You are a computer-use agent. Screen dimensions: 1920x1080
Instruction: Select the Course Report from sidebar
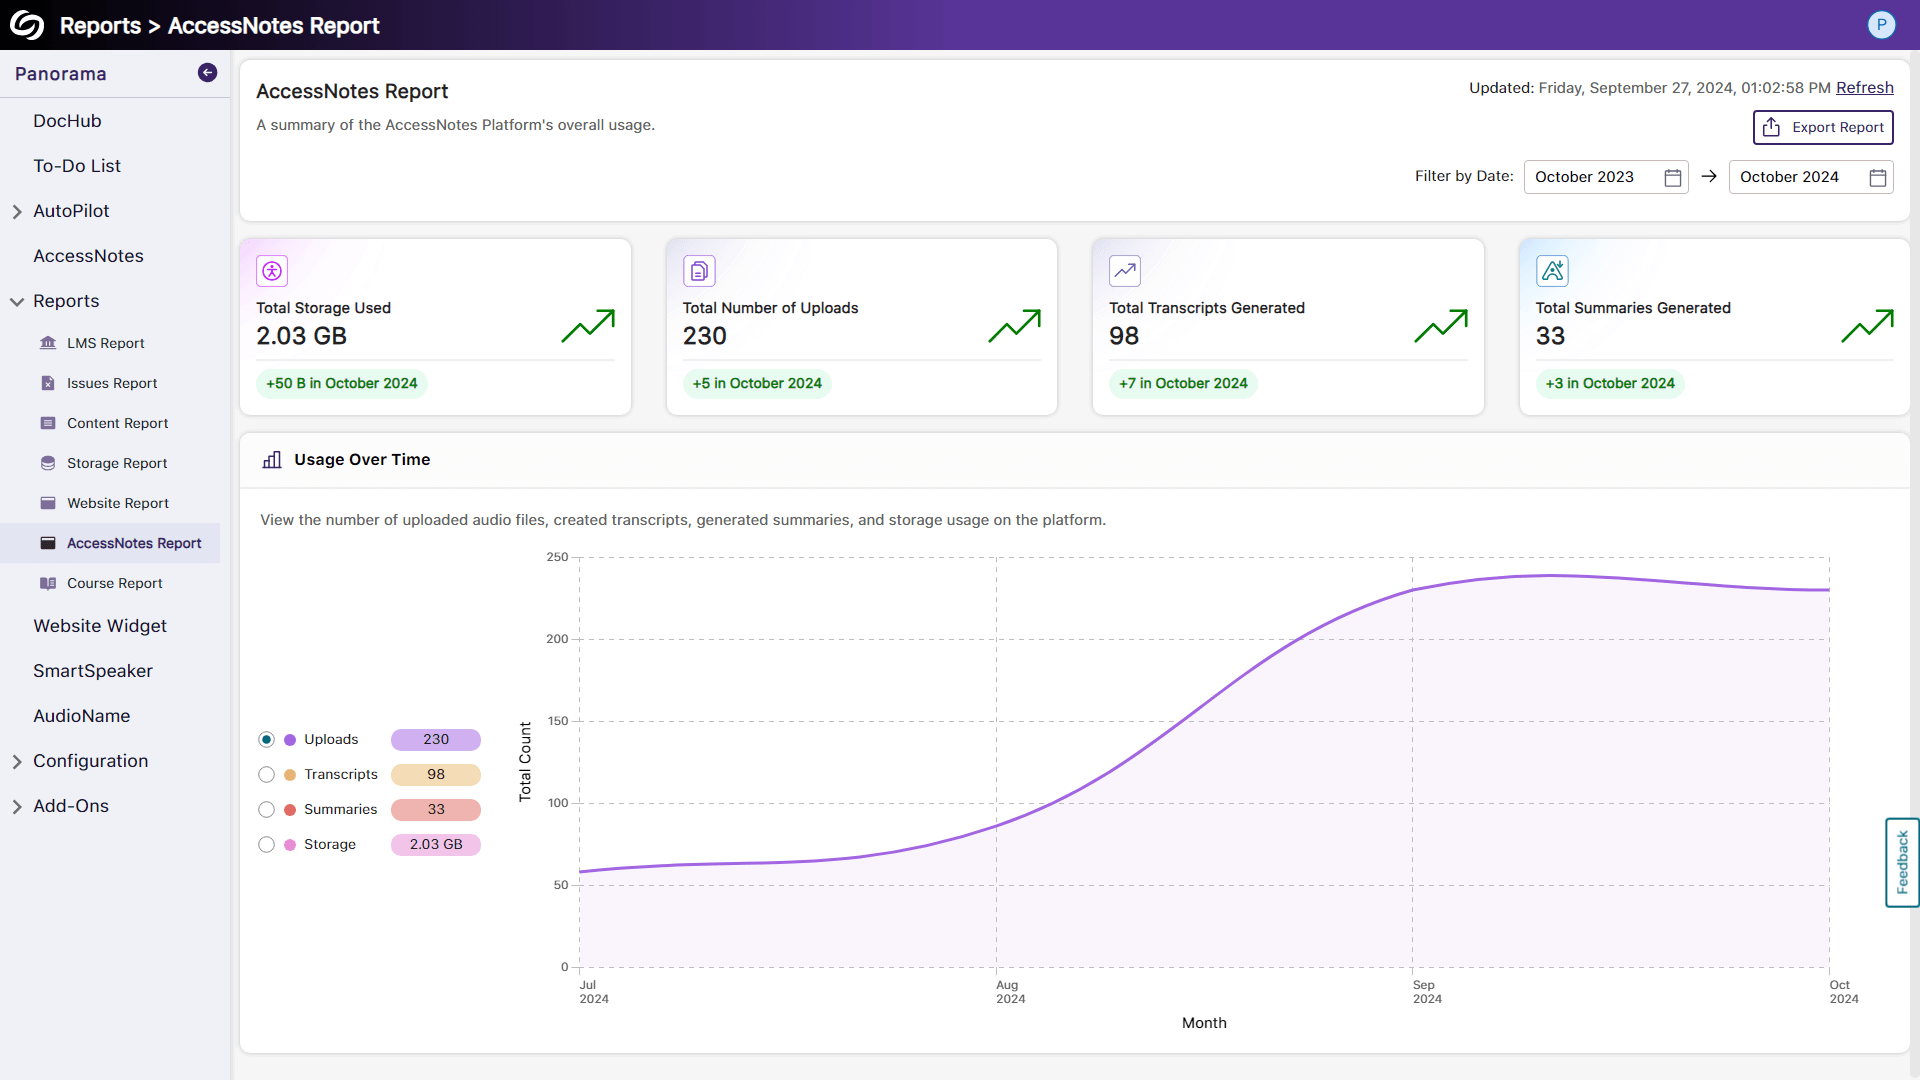(x=113, y=582)
